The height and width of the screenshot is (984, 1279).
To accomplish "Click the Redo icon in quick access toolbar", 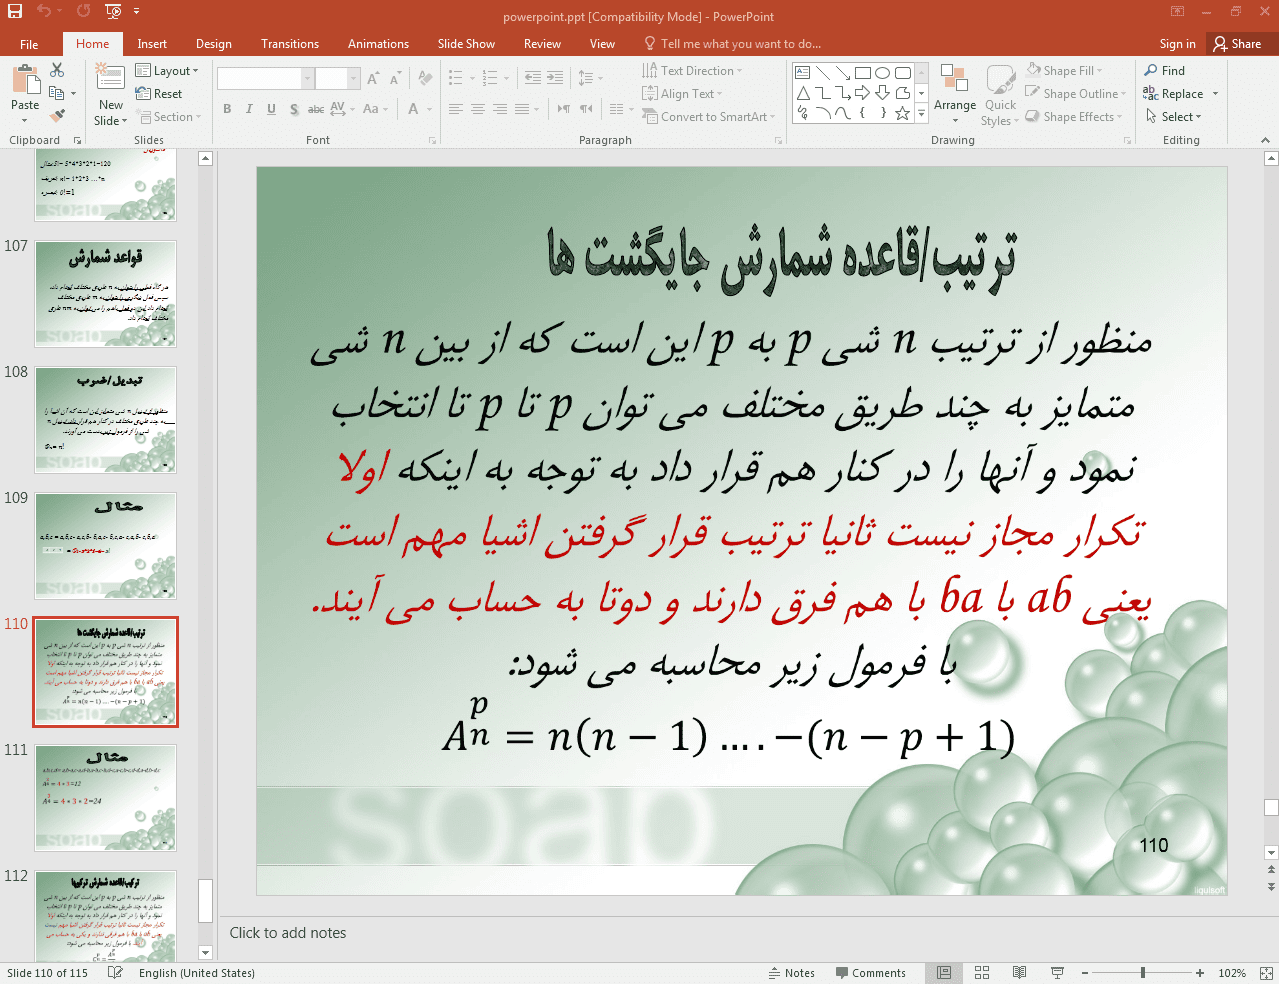I will [x=83, y=11].
